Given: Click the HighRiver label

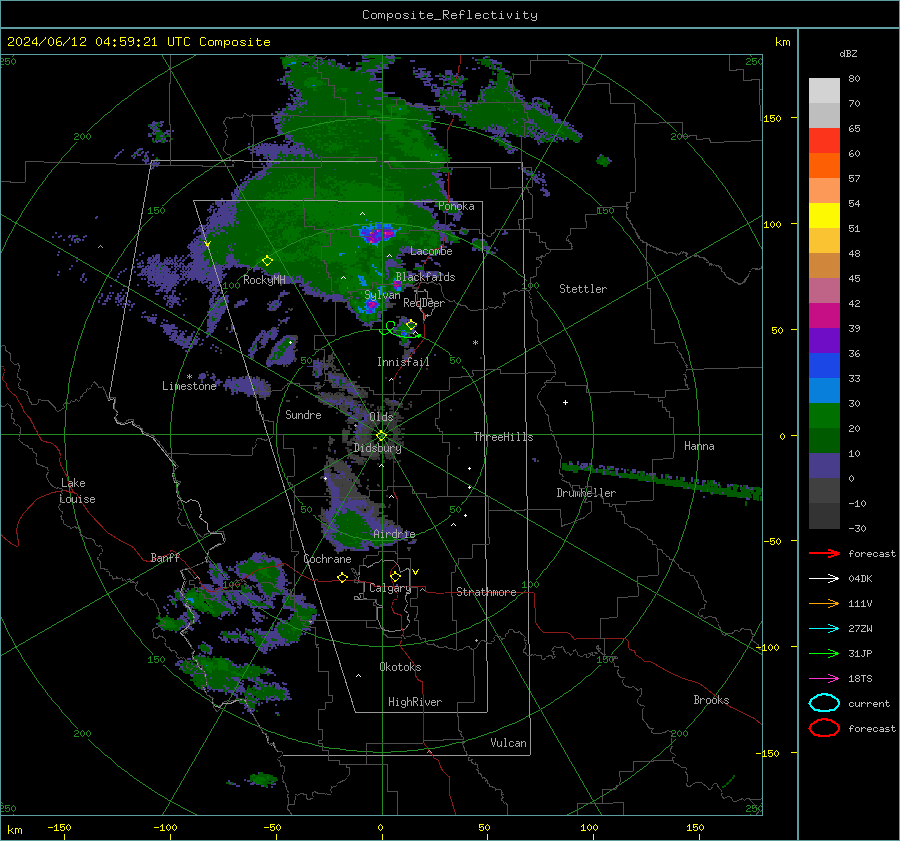Looking at the screenshot, I should click(415, 702).
